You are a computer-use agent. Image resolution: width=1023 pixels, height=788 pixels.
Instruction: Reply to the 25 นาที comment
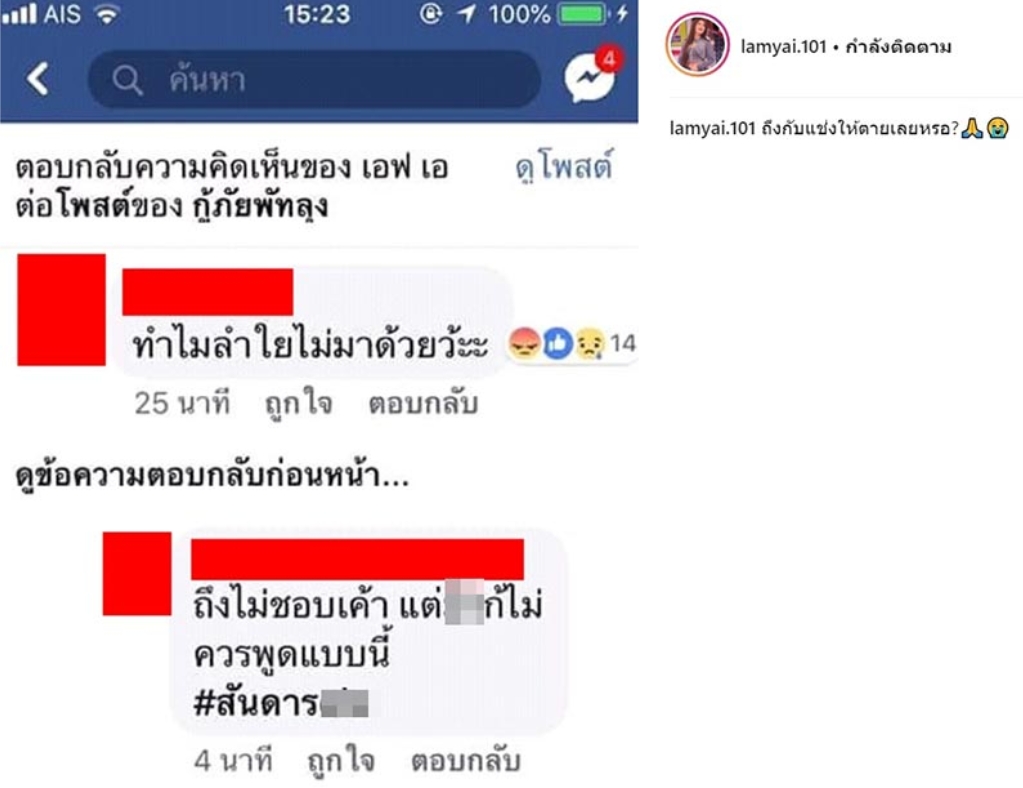pyautogui.click(x=423, y=404)
